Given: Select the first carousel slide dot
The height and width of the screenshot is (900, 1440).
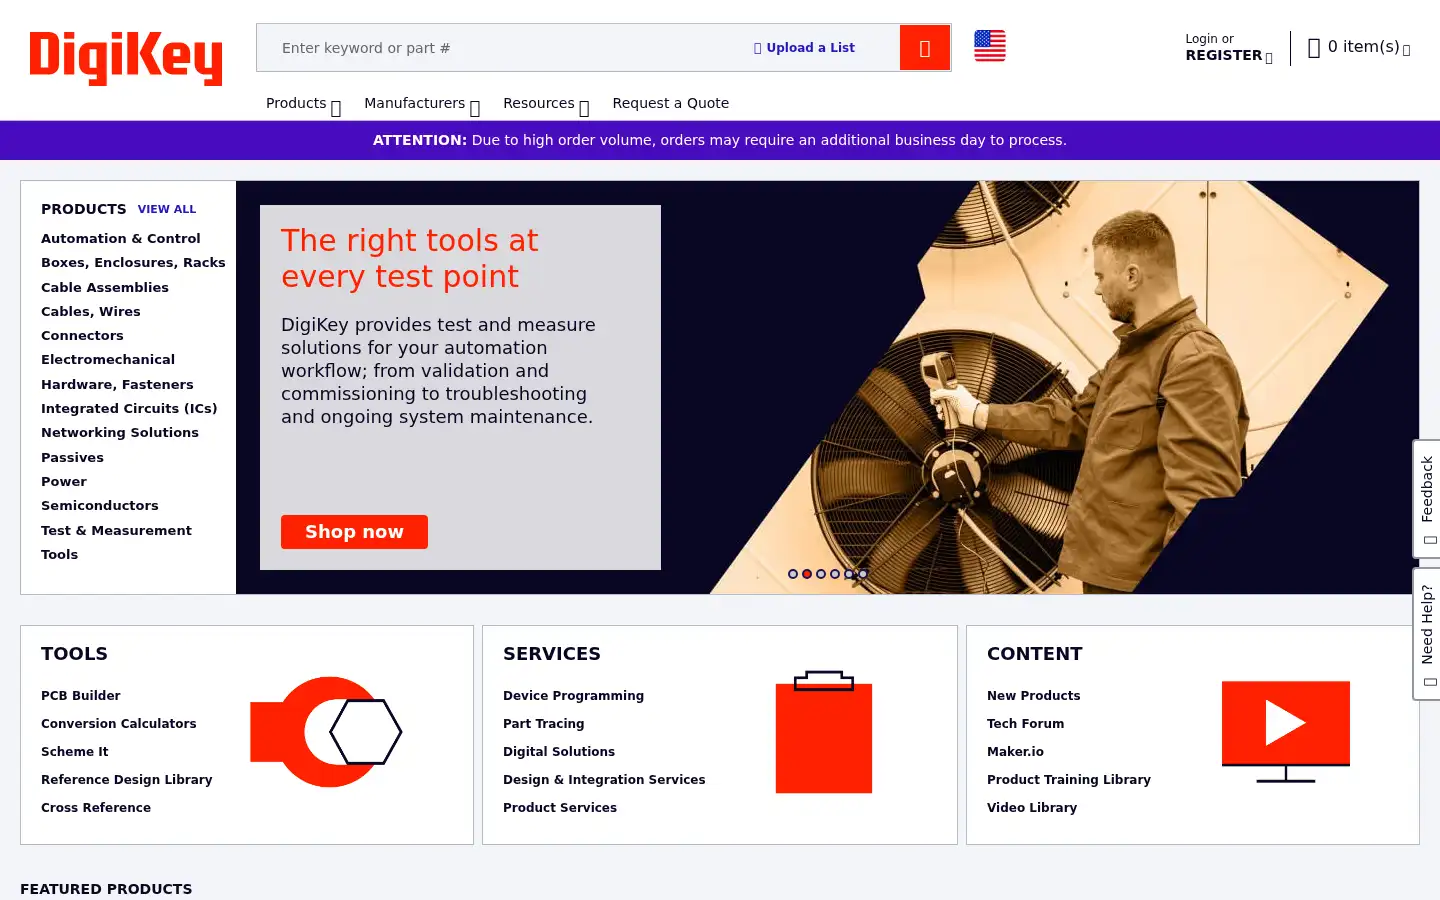Looking at the screenshot, I should click(x=793, y=574).
